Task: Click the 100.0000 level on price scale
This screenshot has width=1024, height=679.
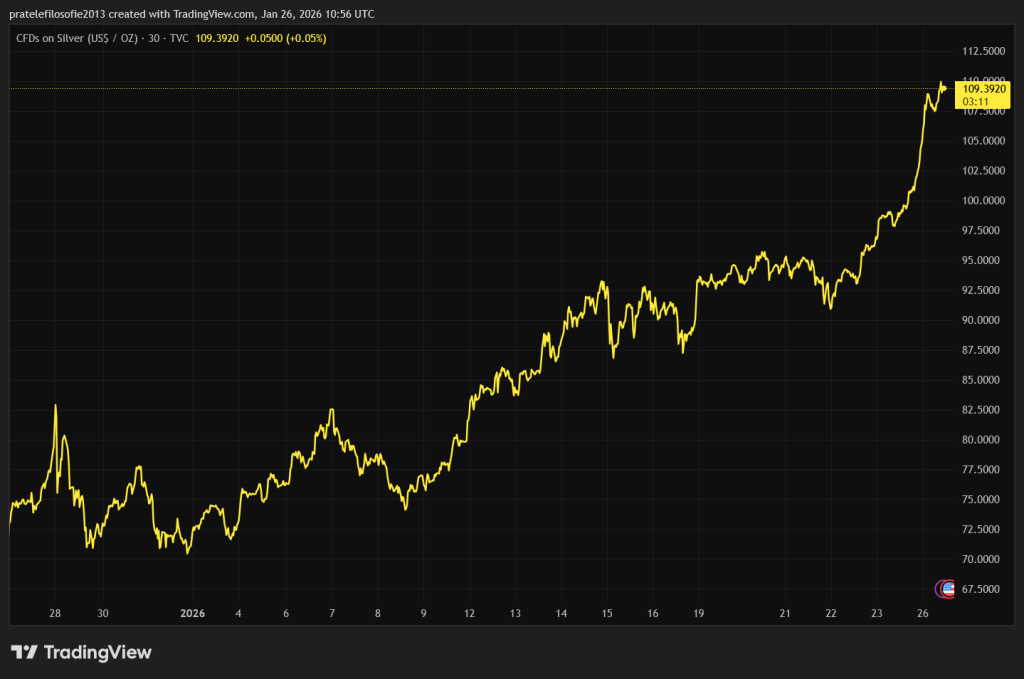Action: coord(982,200)
